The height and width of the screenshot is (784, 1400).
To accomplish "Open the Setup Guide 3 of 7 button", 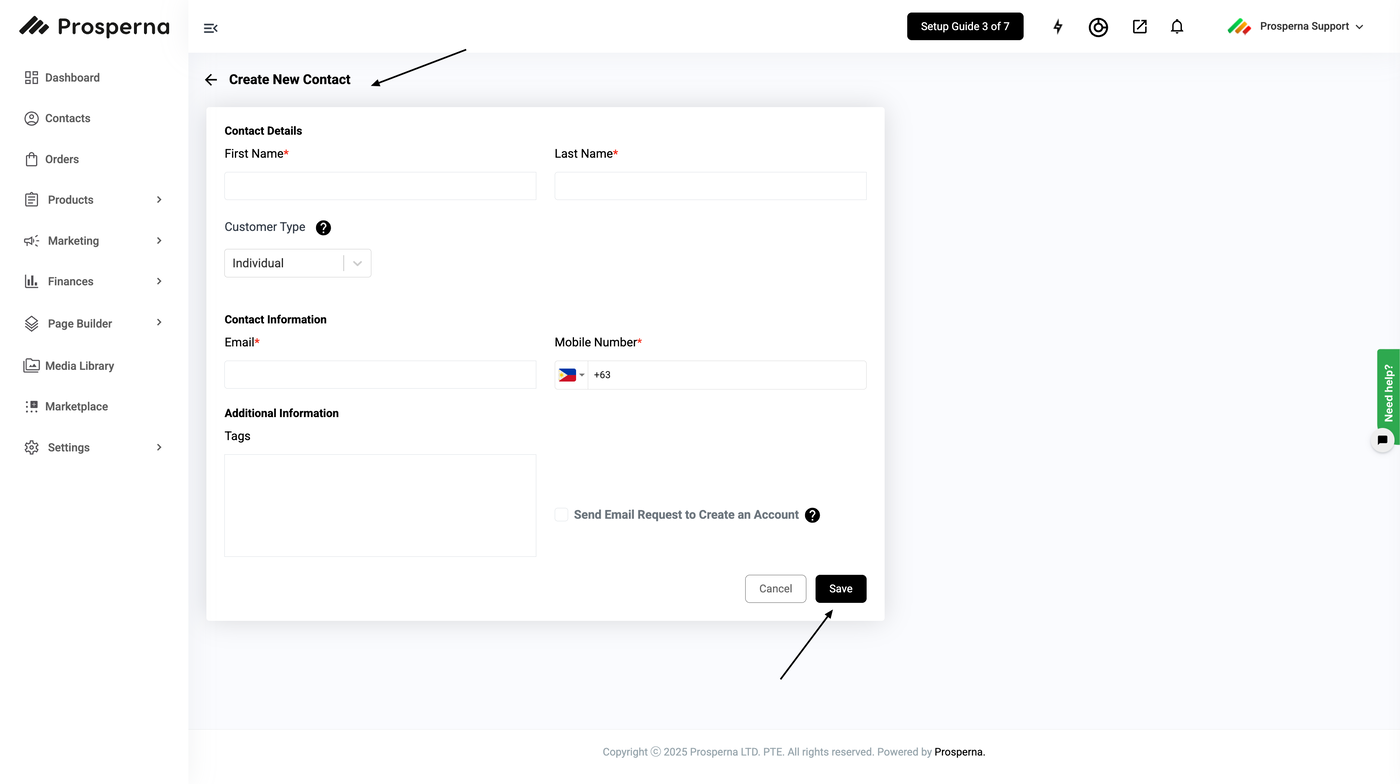I will [x=965, y=27].
